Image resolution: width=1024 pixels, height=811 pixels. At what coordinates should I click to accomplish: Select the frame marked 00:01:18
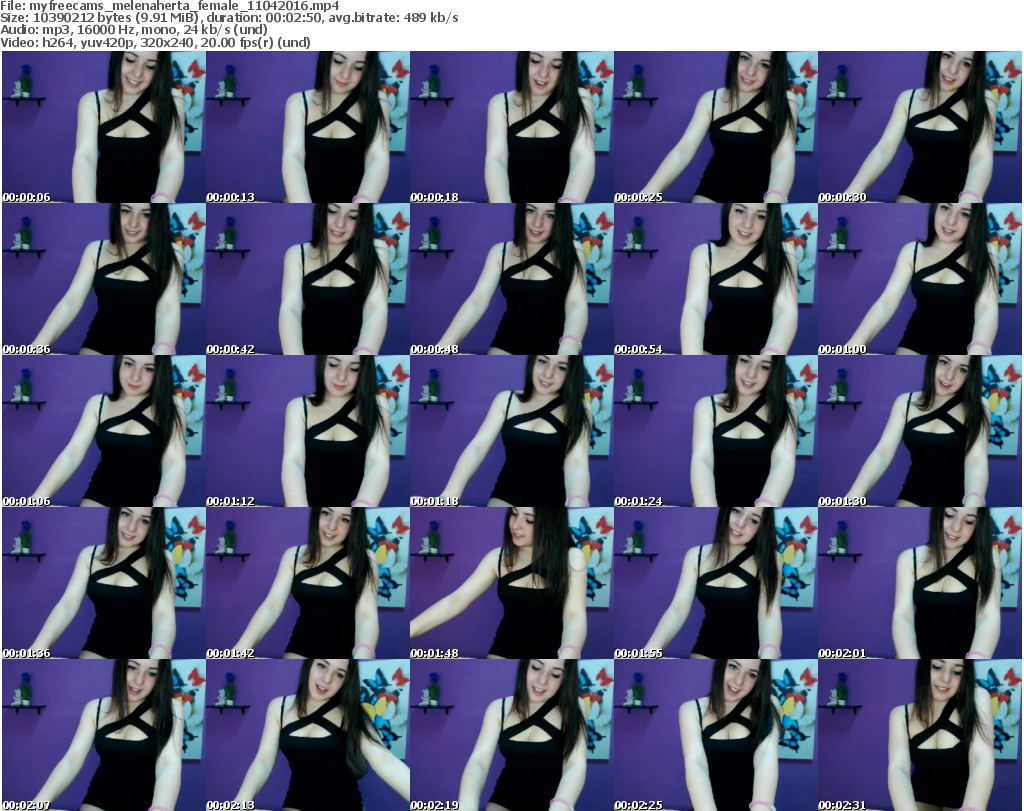[x=512, y=431]
